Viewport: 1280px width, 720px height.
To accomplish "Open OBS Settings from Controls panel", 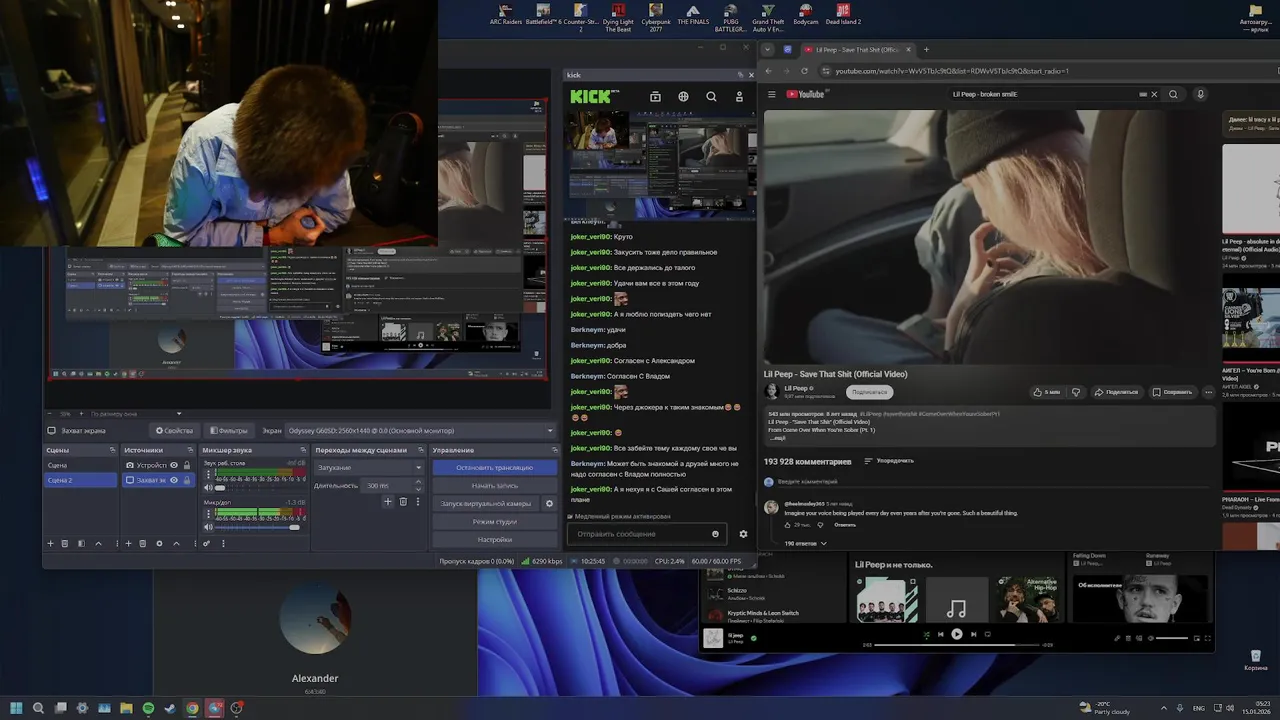I will 494,540.
